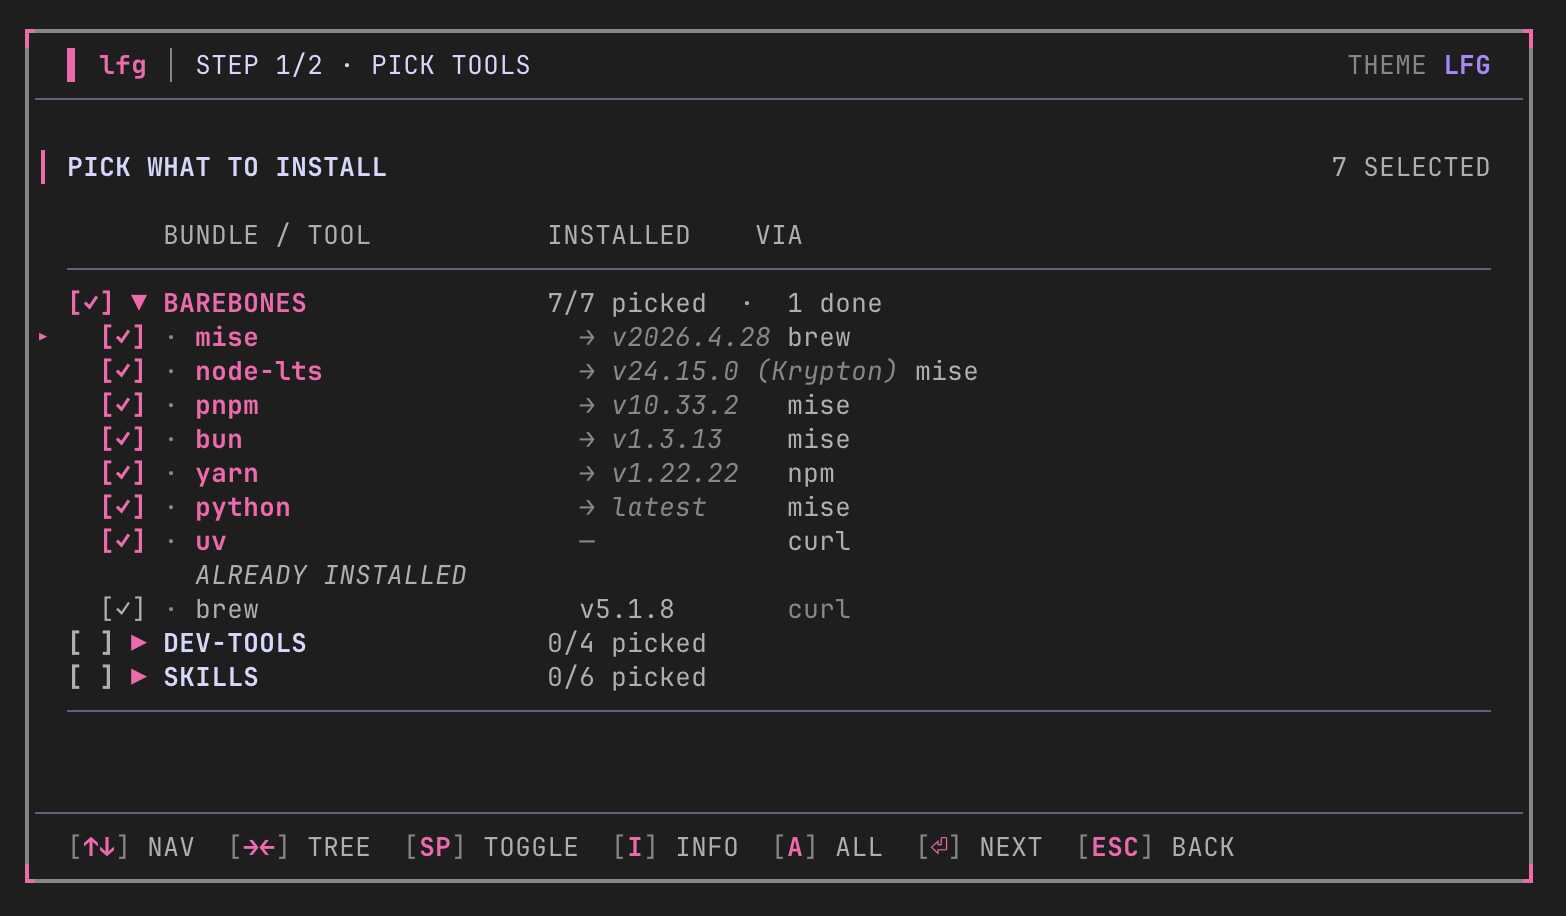1566x916 pixels.
Task: Select the yarn tool name
Action: coord(227,474)
